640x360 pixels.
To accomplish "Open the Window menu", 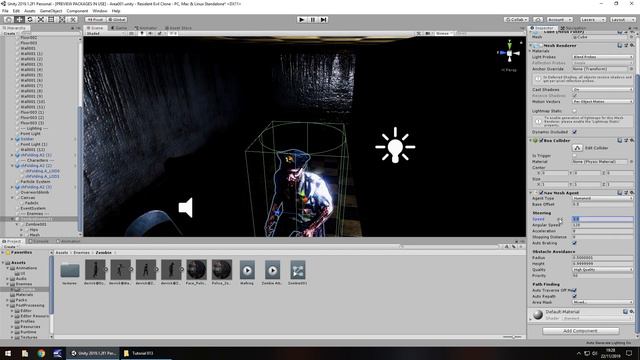I will click(x=100, y=11).
